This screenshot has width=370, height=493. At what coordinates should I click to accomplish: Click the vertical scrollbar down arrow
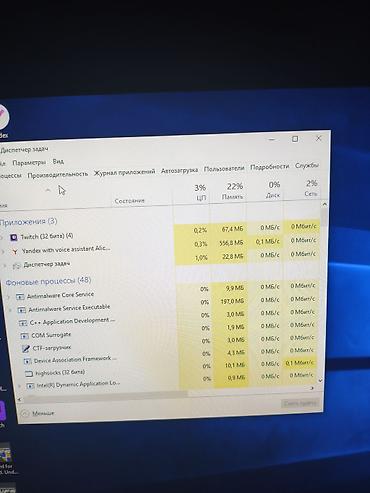tap(320, 380)
